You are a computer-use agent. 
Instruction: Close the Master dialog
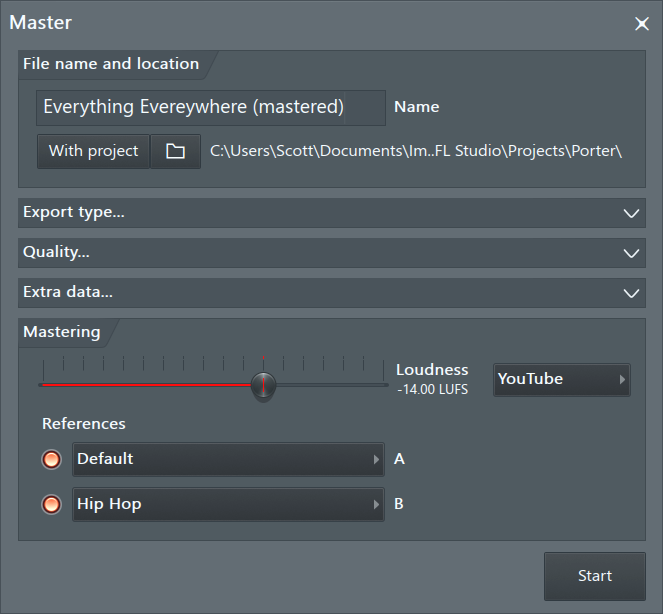tap(641, 24)
